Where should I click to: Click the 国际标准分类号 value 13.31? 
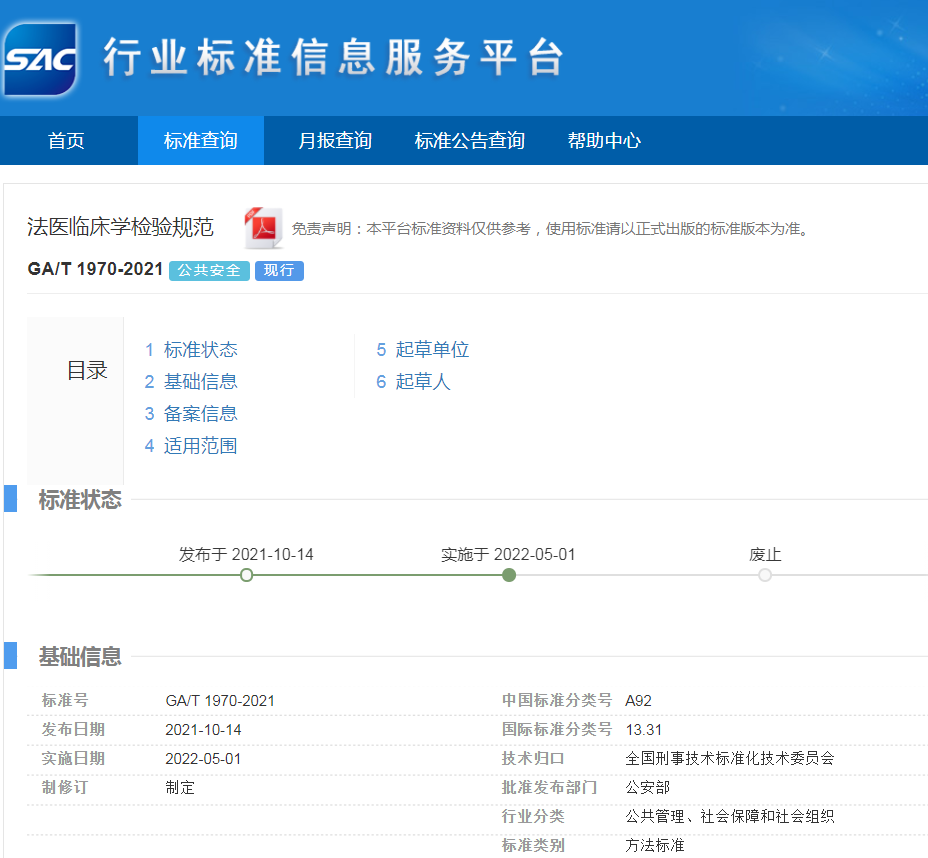(x=643, y=730)
